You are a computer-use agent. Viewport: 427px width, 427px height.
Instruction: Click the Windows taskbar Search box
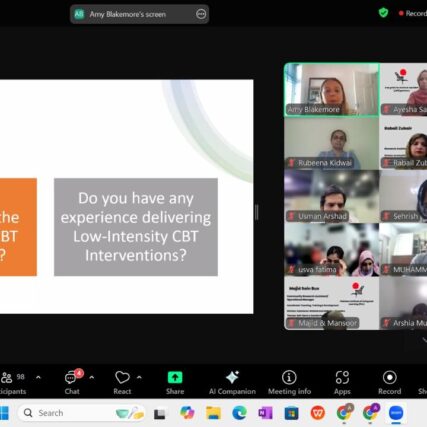pos(82,413)
